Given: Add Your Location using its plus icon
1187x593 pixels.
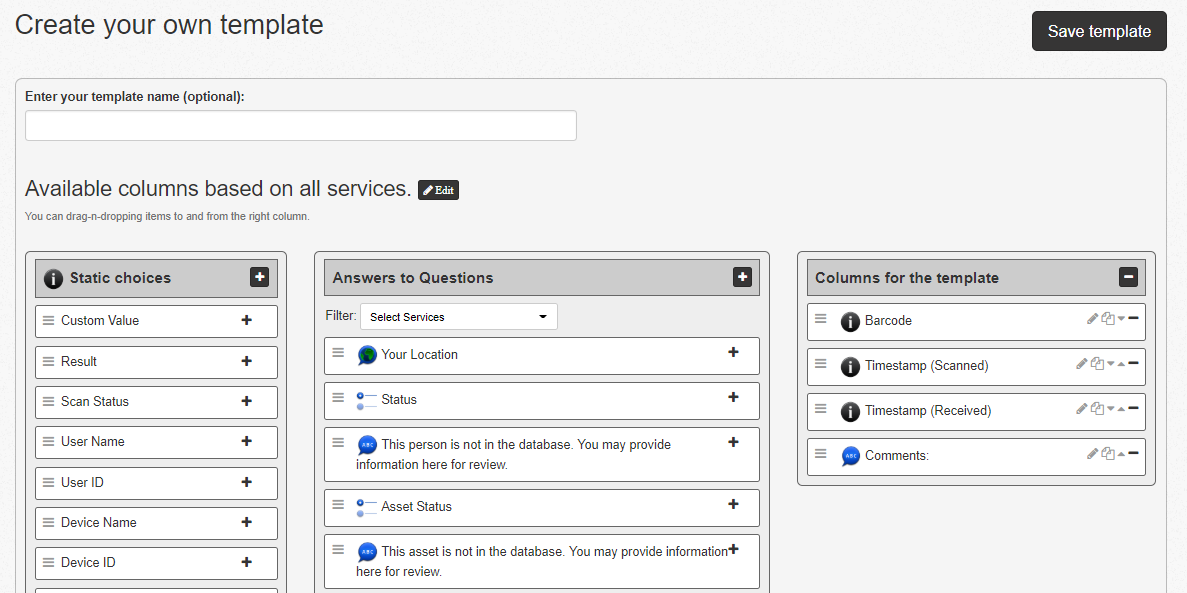Looking at the screenshot, I should click(x=733, y=352).
